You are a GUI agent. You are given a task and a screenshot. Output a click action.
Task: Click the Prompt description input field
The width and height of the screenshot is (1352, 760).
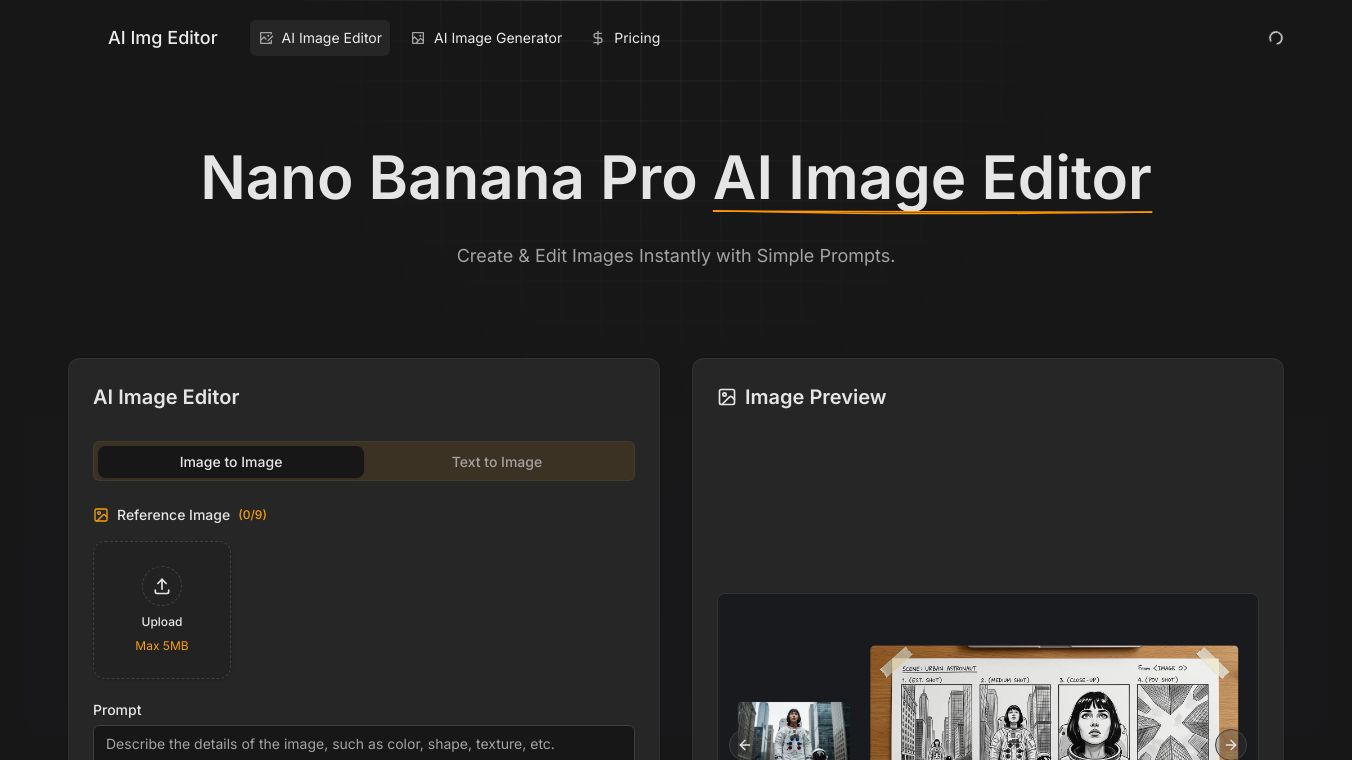[364, 743]
